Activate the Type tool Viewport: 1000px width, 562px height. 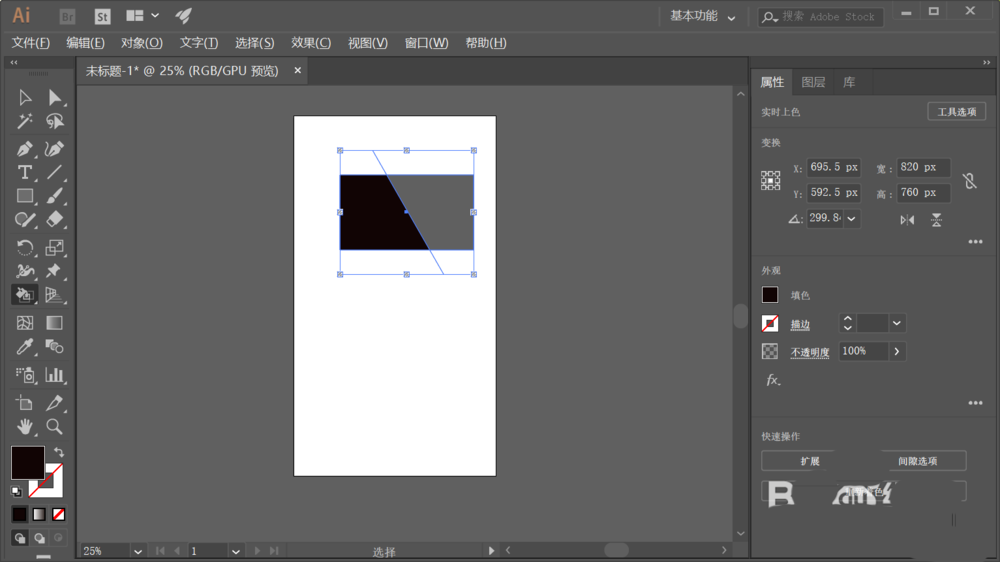tap(25, 172)
